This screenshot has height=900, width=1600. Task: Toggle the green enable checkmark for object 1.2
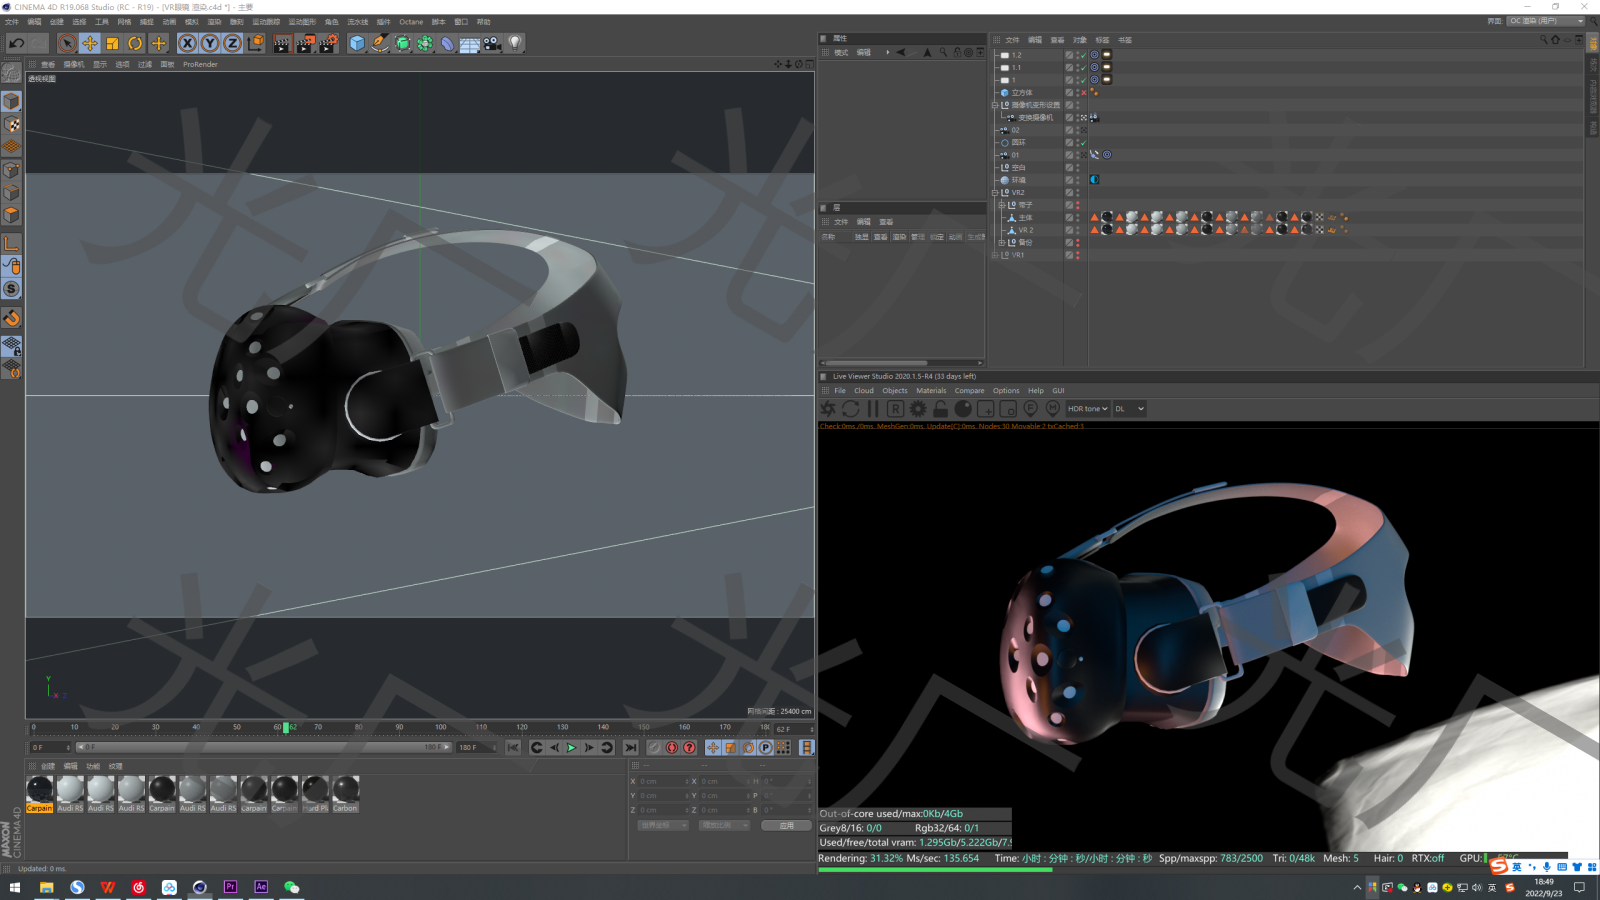[x=1083, y=55]
